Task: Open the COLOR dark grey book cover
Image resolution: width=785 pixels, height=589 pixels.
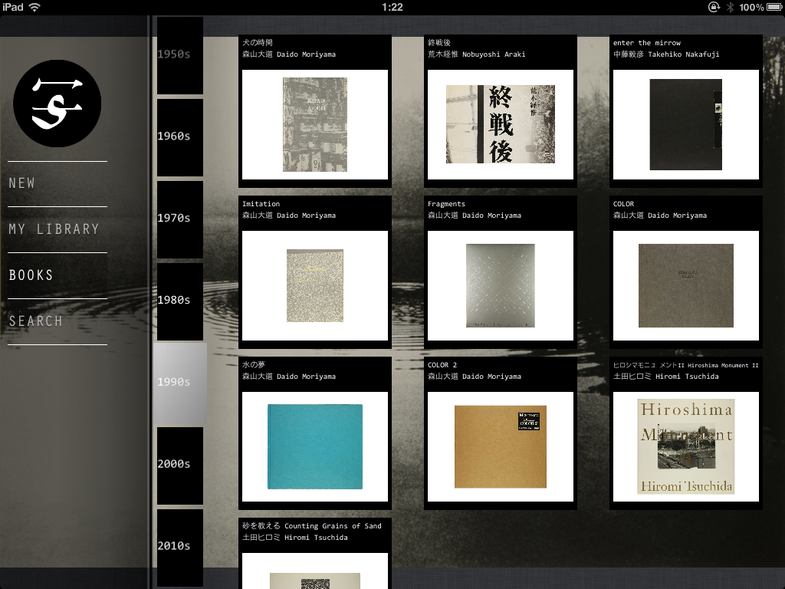Action: pyautogui.click(x=686, y=285)
